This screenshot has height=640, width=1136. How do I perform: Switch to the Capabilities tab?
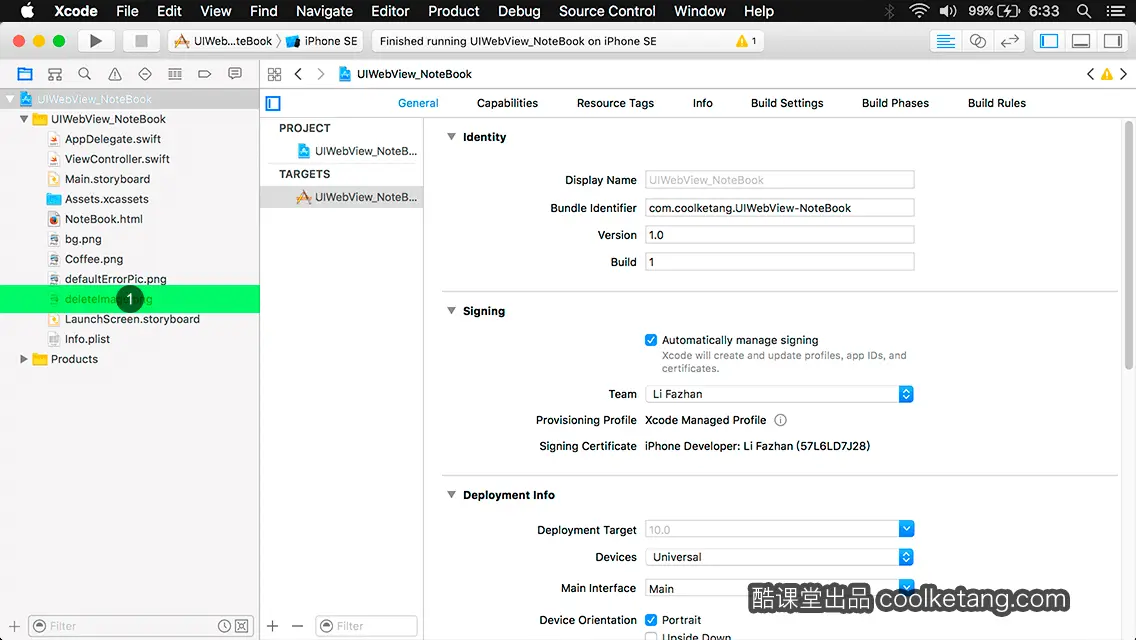(507, 103)
